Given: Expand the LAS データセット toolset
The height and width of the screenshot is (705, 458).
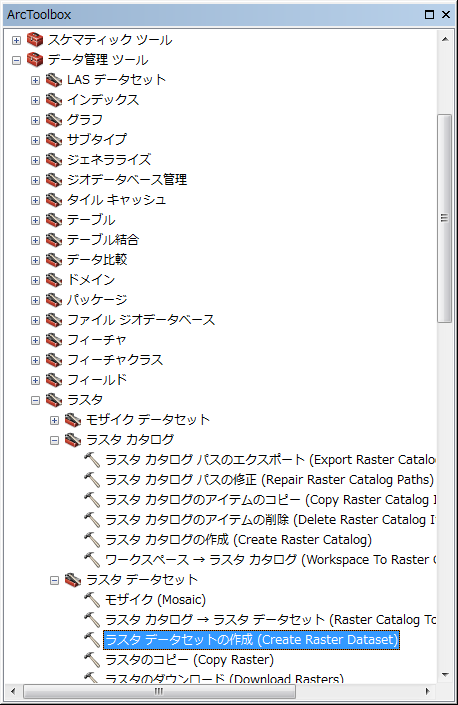Looking at the screenshot, I should coord(35,80).
